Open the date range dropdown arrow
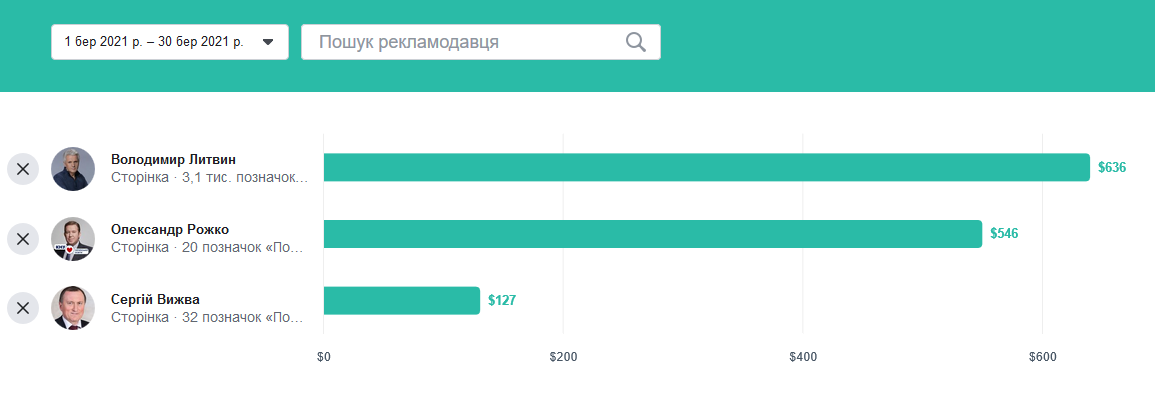The image size is (1155, 395). point(268,42)
